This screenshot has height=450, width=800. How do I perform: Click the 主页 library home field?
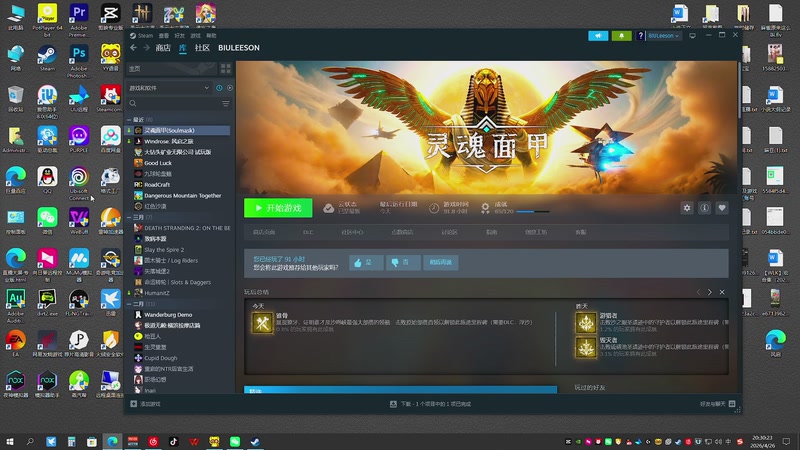tap(171, 68)
